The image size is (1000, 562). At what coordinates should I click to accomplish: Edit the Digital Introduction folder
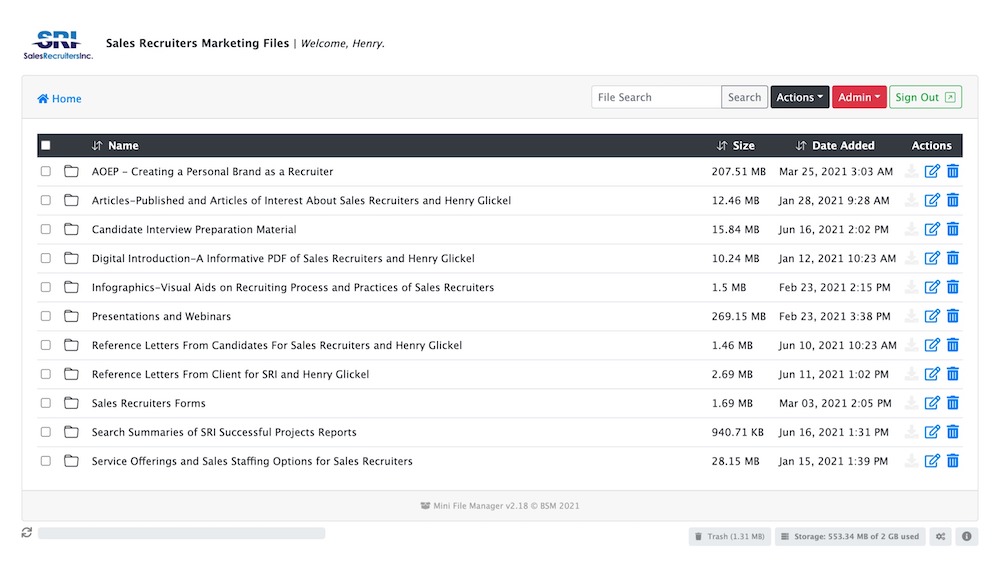[x=932, y=258]
